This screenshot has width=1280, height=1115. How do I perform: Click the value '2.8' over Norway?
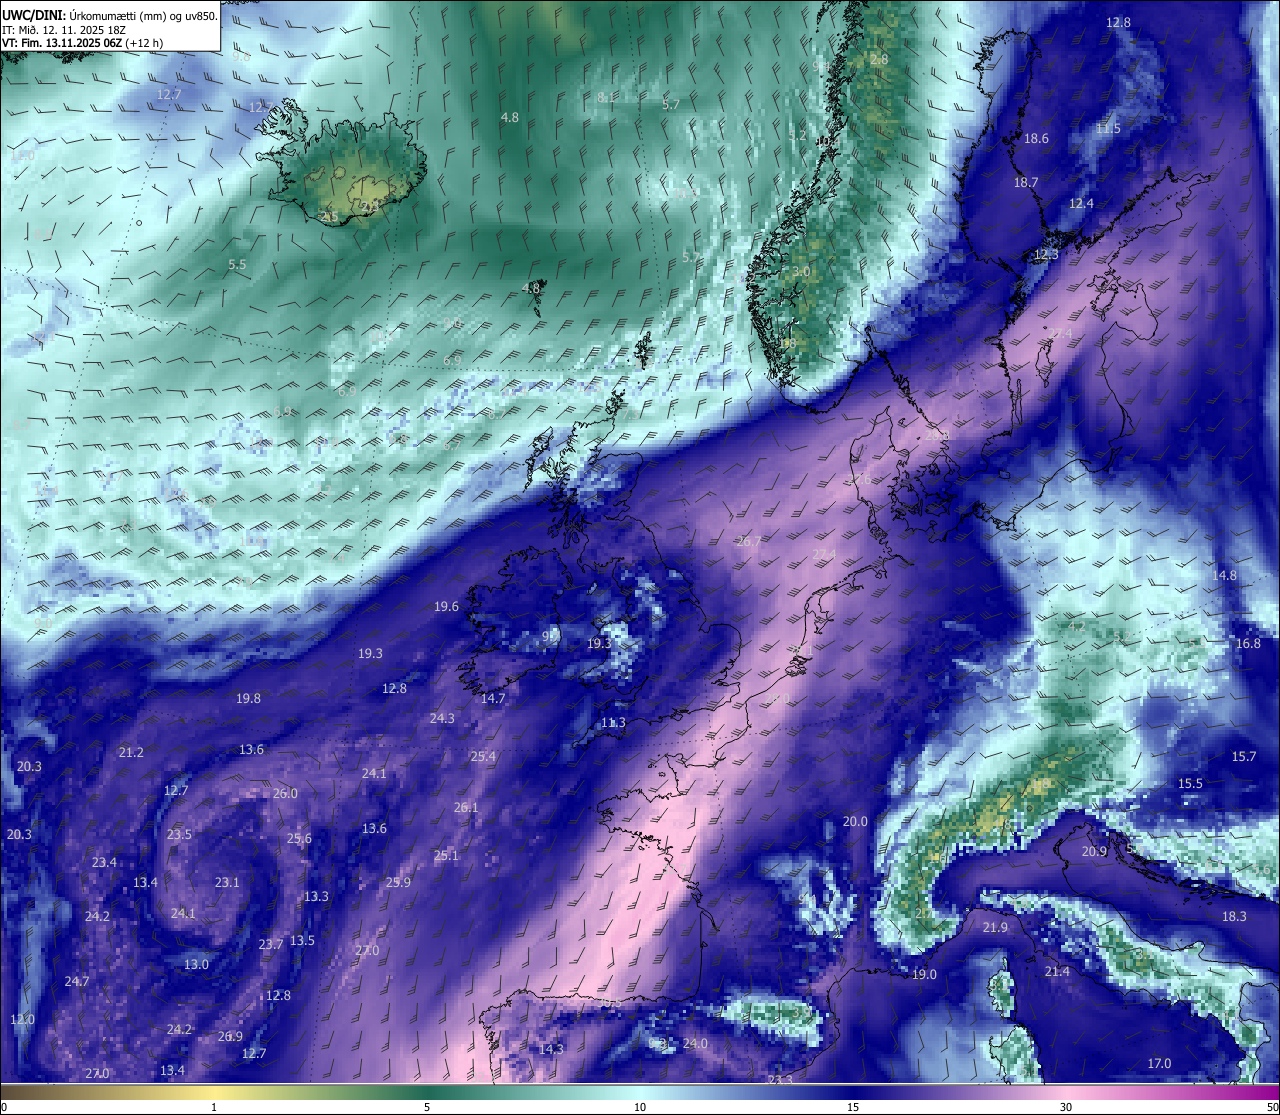tap(879, 60)
